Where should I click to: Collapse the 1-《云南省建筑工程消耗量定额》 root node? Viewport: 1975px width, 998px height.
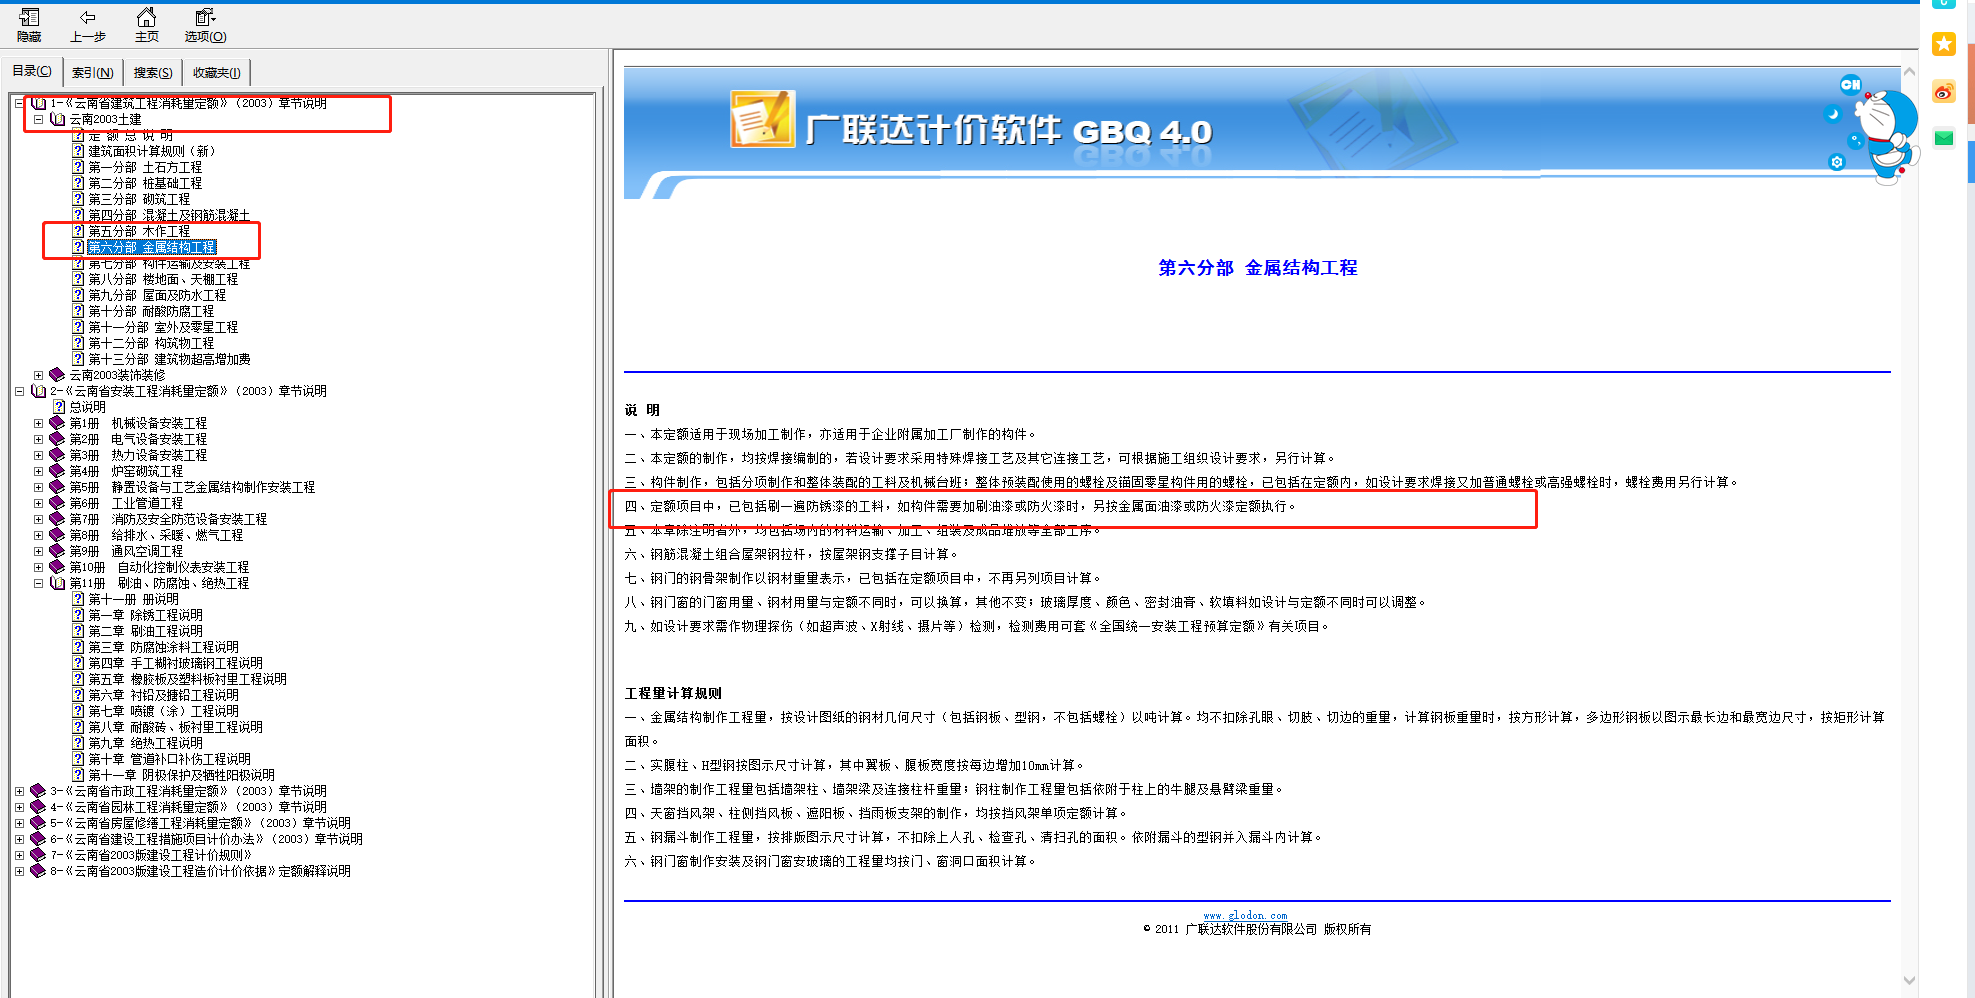coord(19,103)
